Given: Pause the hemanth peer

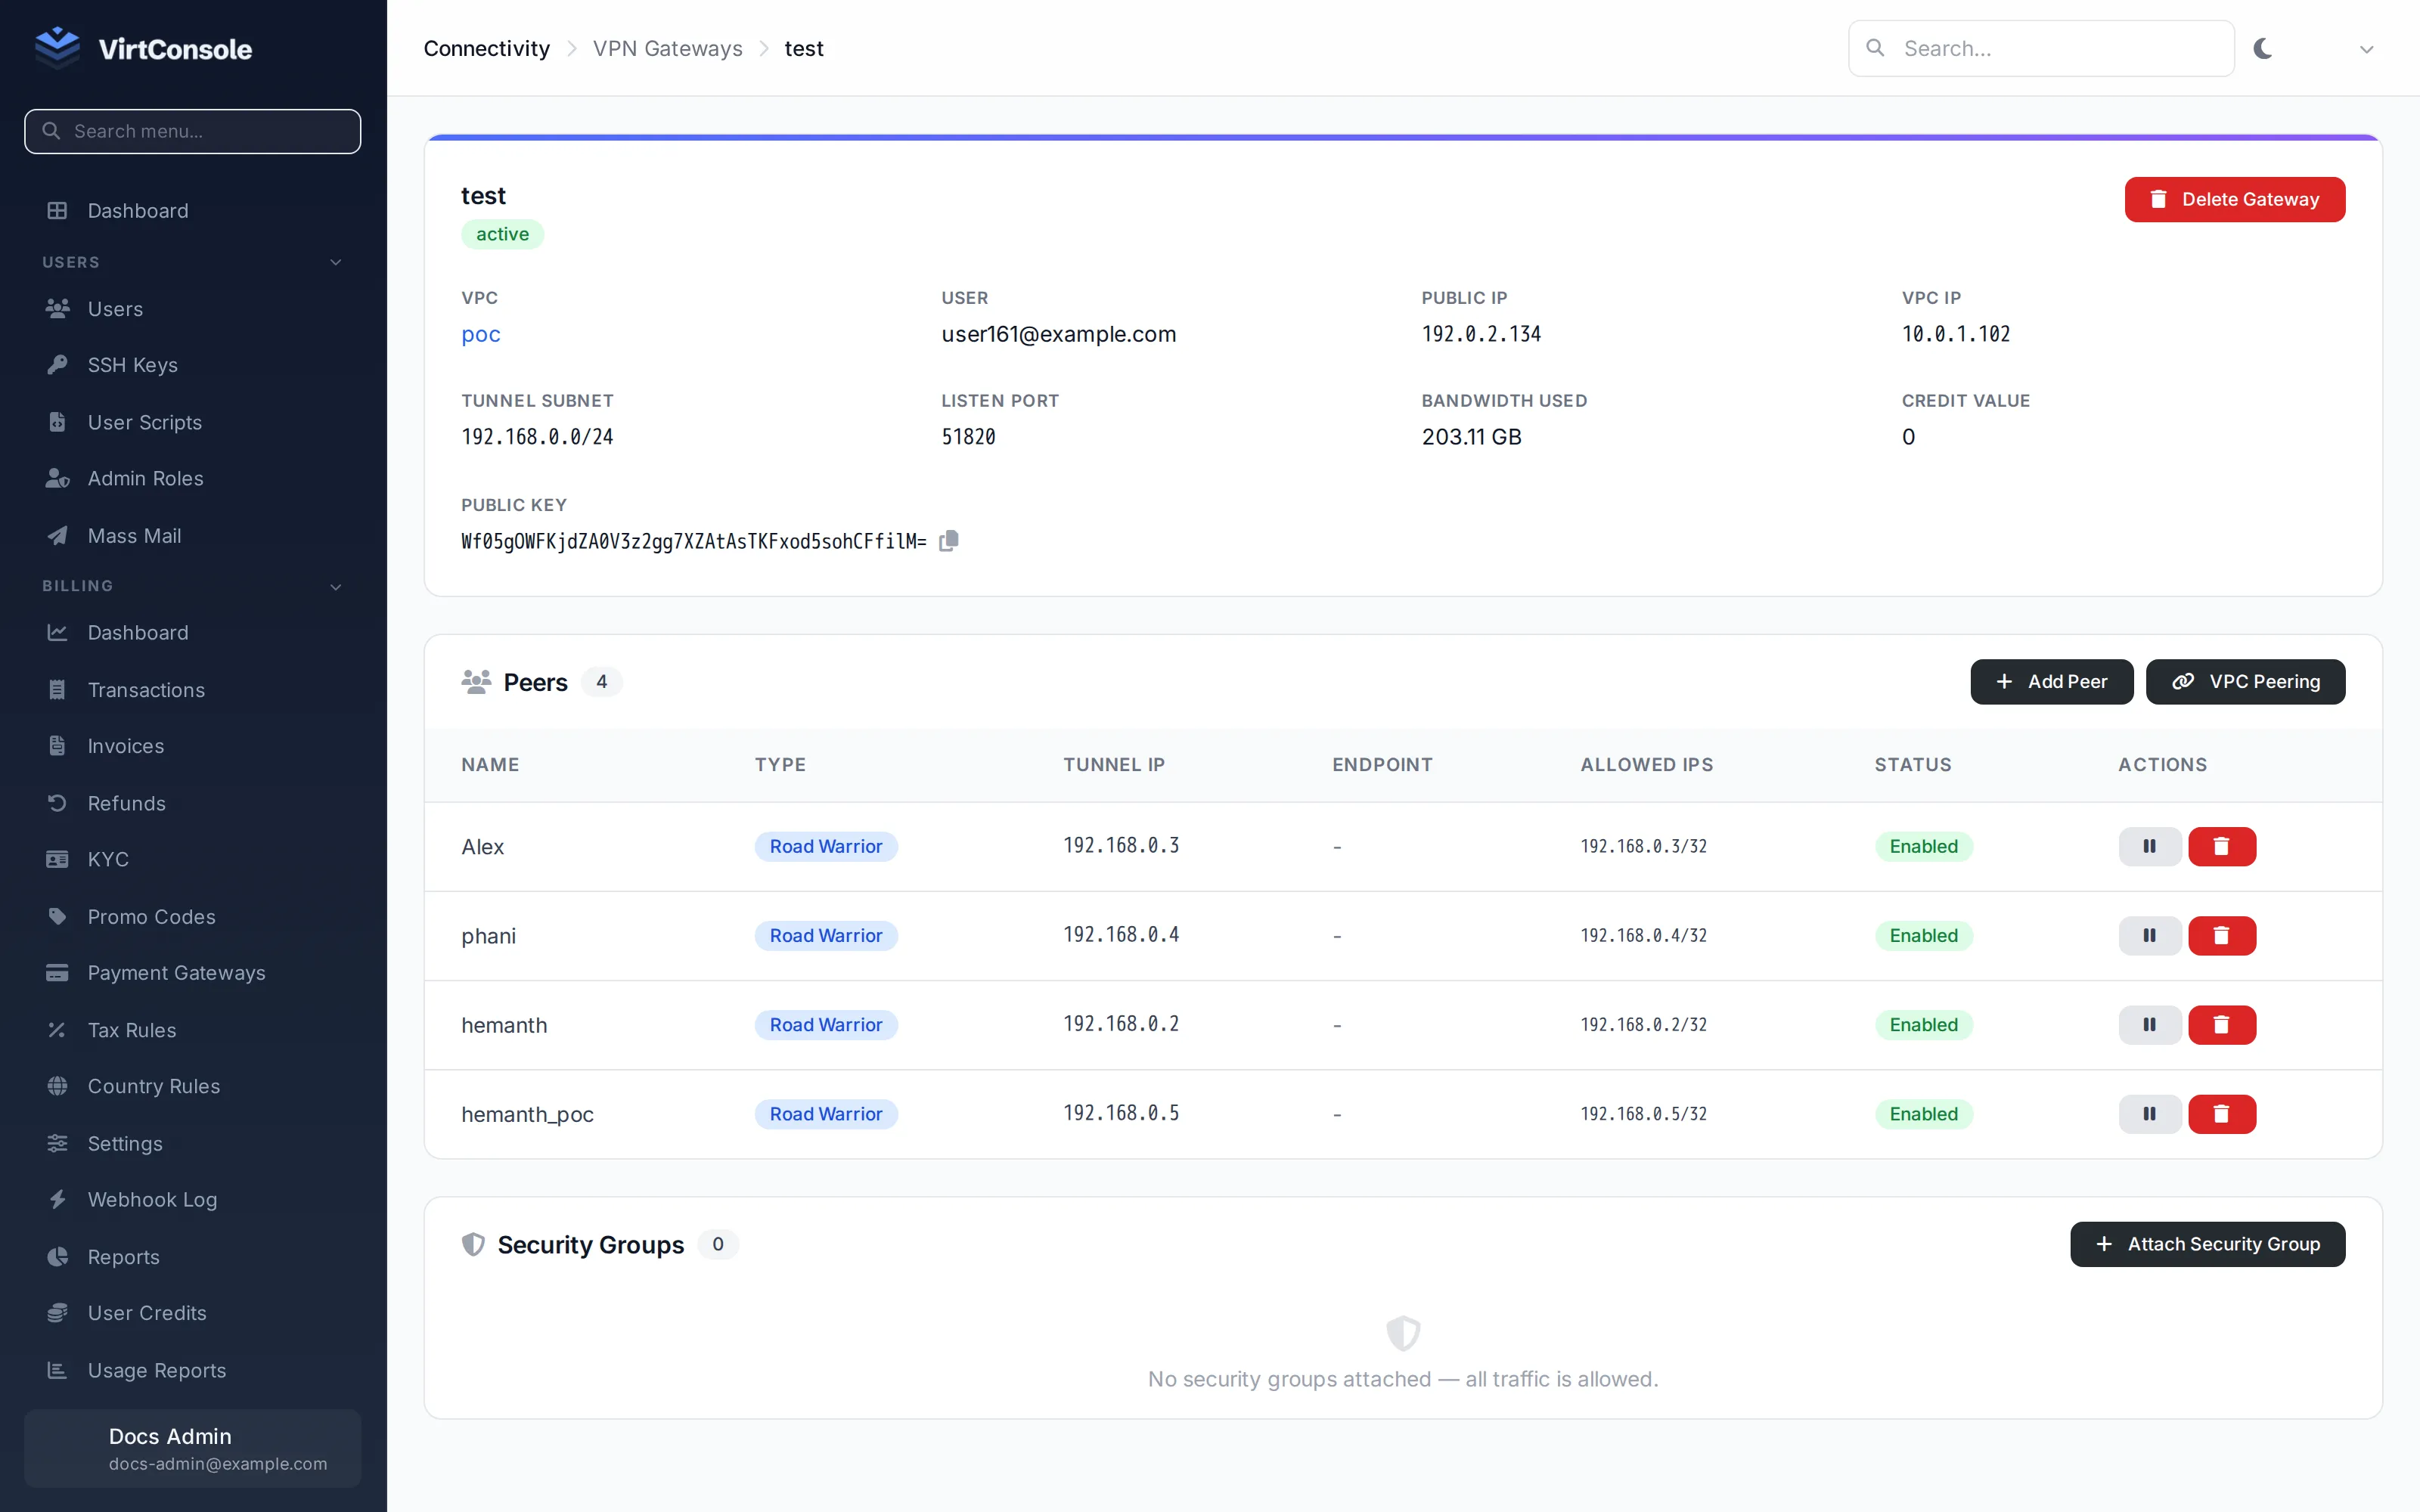Looking at the screenshot, I should [x=2149, y=1024].
